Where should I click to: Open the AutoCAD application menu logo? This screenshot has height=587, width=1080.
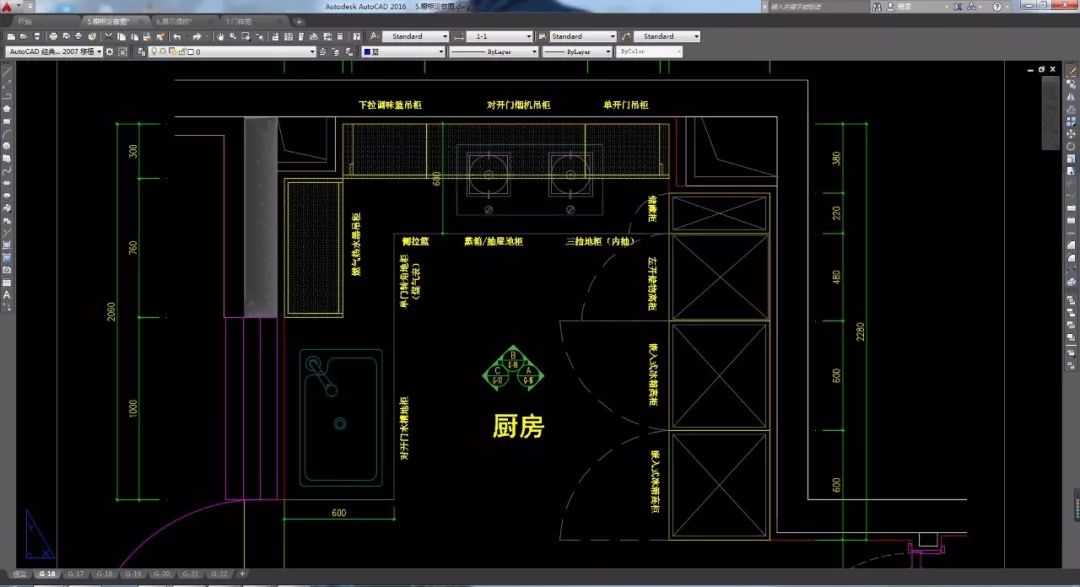[x=7, y=6]
